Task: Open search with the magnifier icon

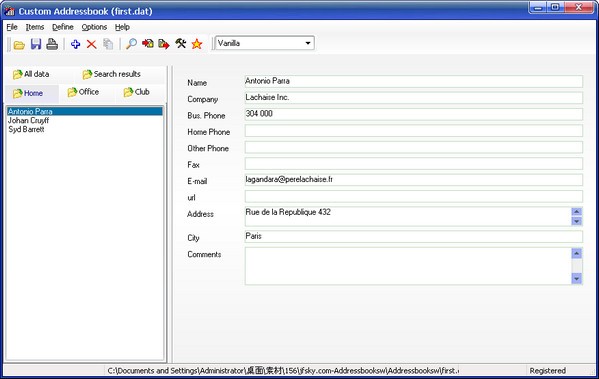Action: click(x=131, y=44)
